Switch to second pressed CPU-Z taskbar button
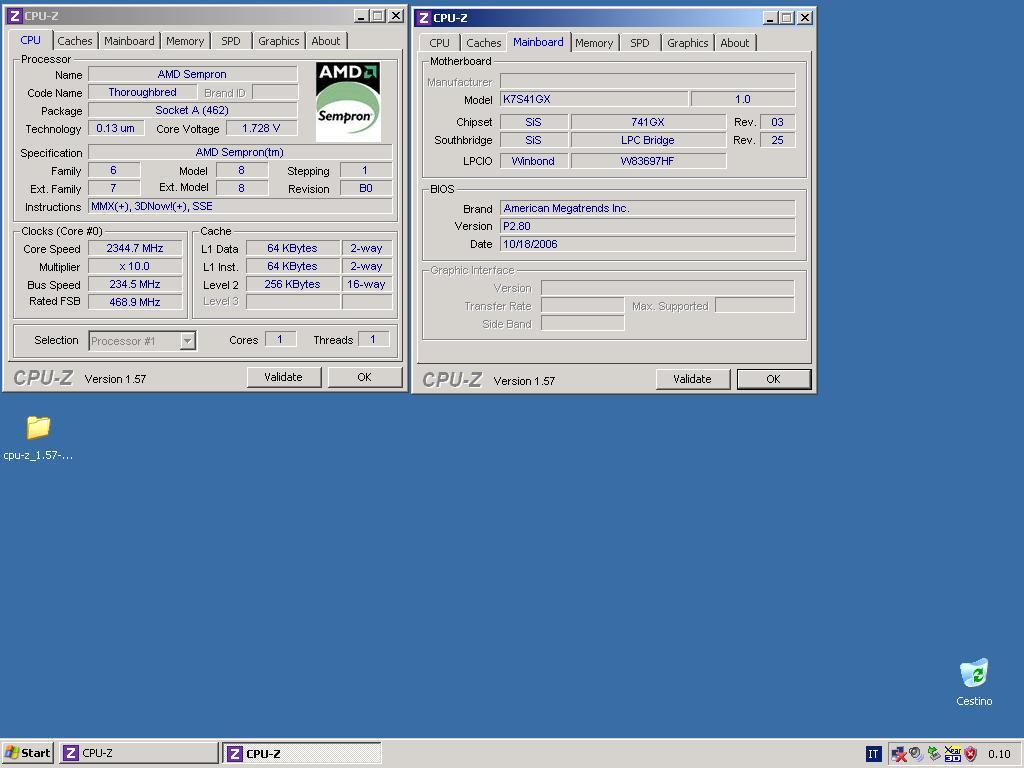The width and height of the screenshot is (1024, 768). (302, 753)
